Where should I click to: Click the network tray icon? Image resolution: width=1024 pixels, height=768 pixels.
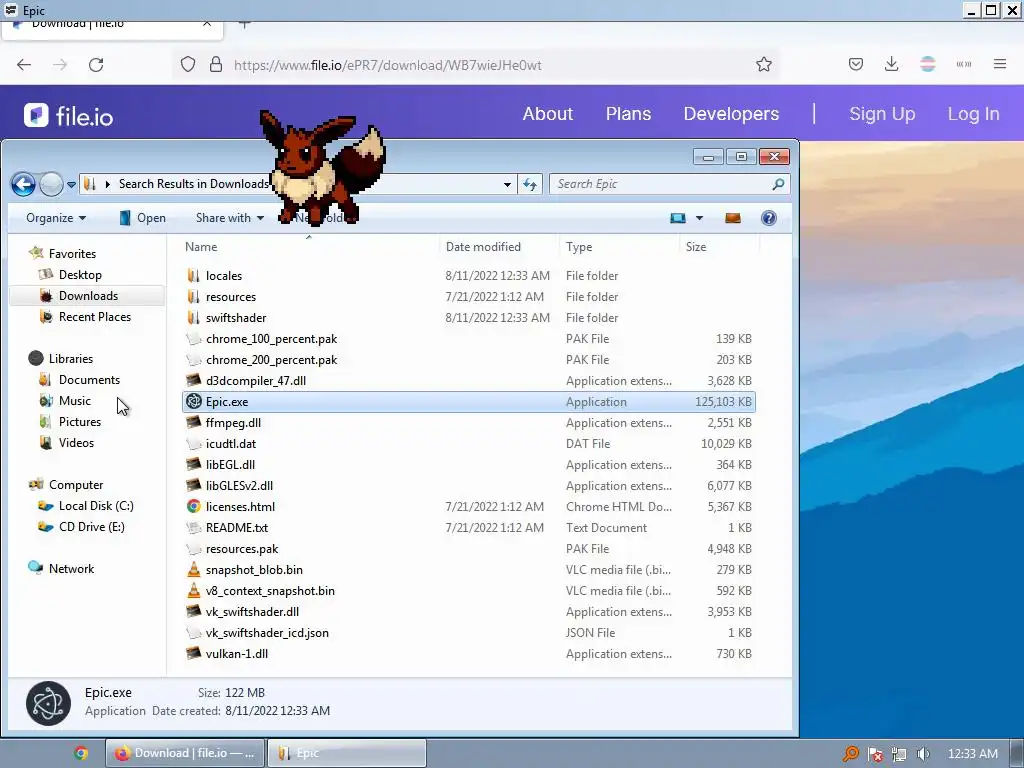point(899,754)
